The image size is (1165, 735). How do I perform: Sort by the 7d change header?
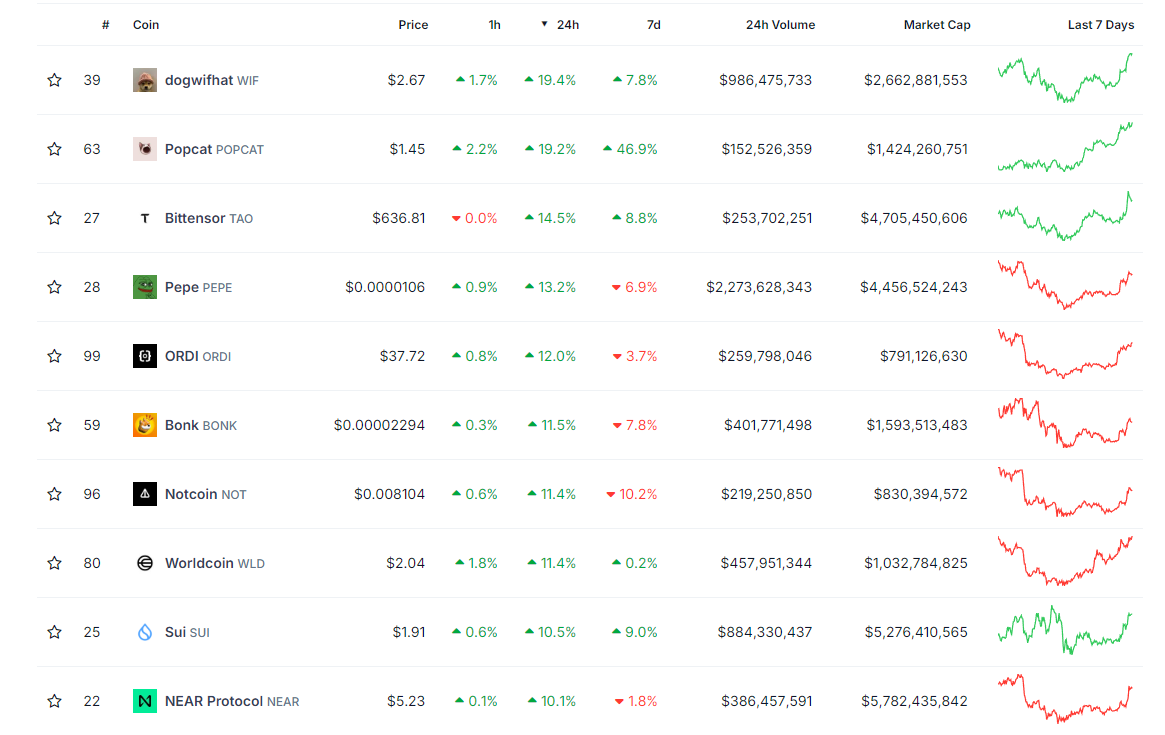click(654, 25)
